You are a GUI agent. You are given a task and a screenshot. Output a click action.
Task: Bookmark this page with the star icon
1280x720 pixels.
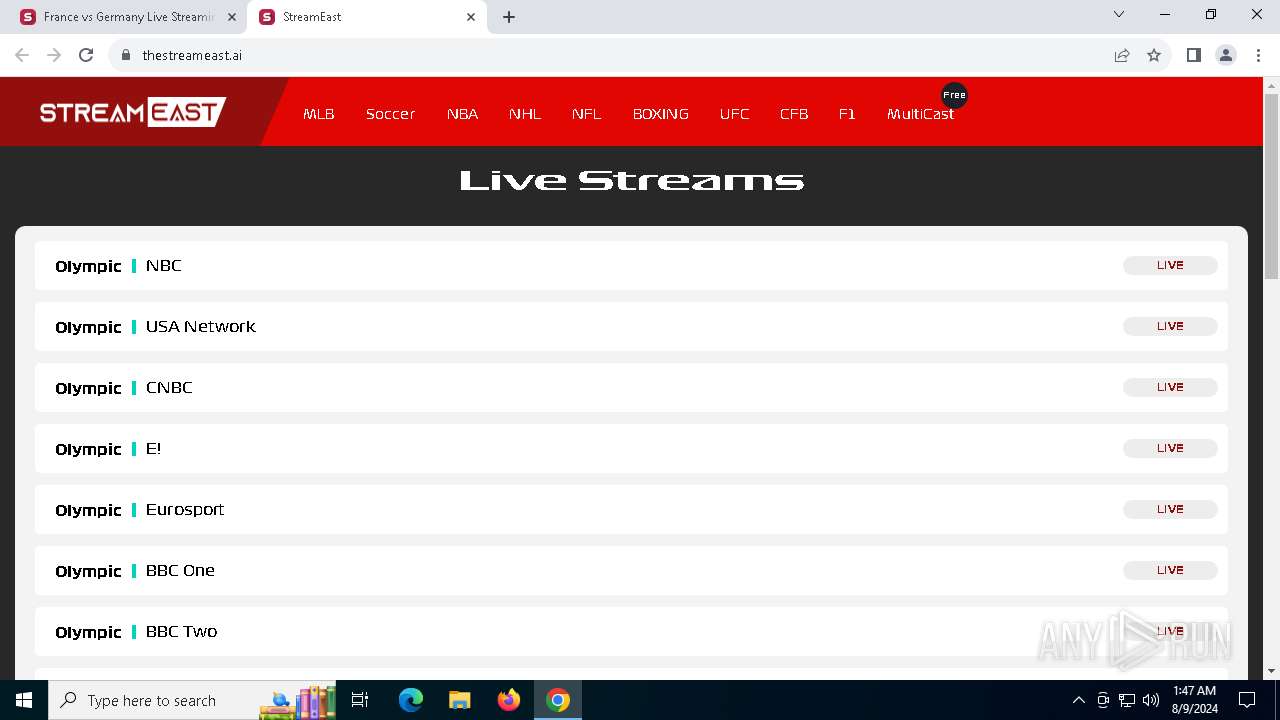(x=1154, y=55)
